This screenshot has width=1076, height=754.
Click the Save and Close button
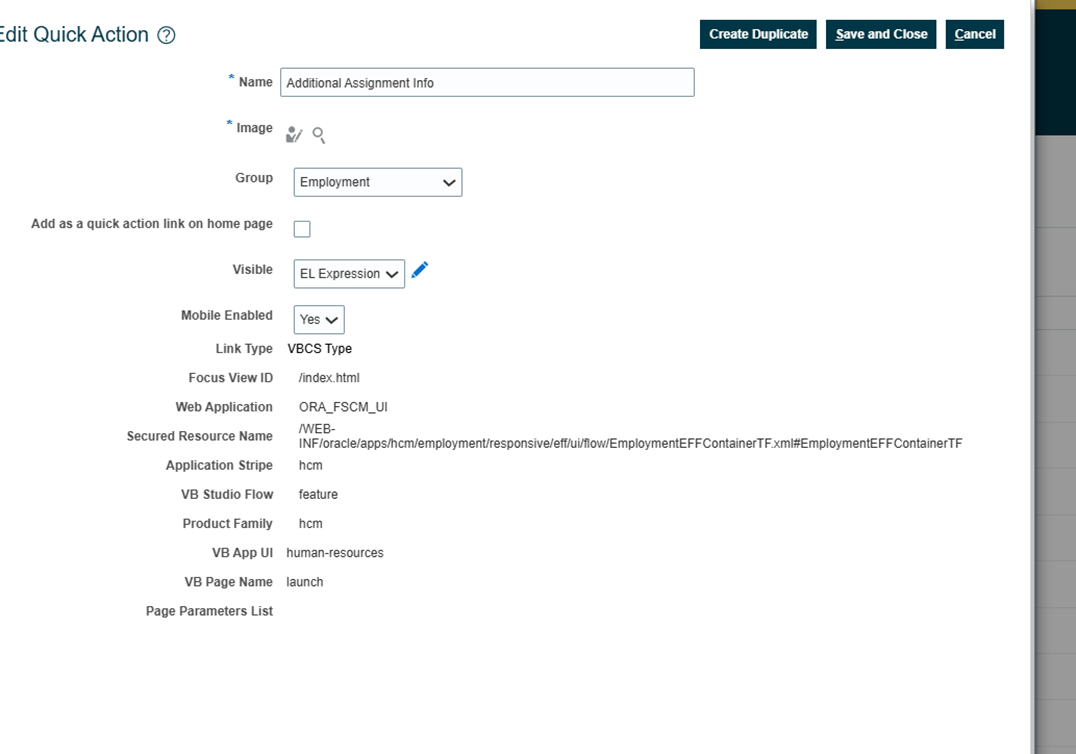(x=880, y=34)
